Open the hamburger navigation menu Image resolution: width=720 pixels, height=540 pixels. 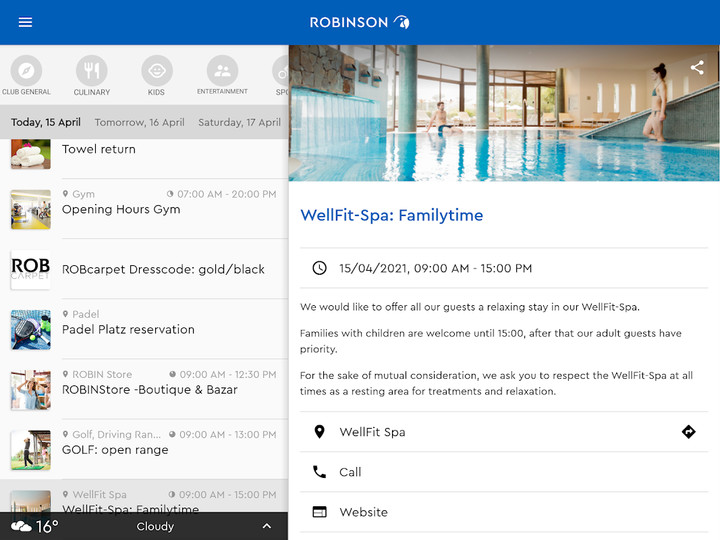[x=25, y=22]
